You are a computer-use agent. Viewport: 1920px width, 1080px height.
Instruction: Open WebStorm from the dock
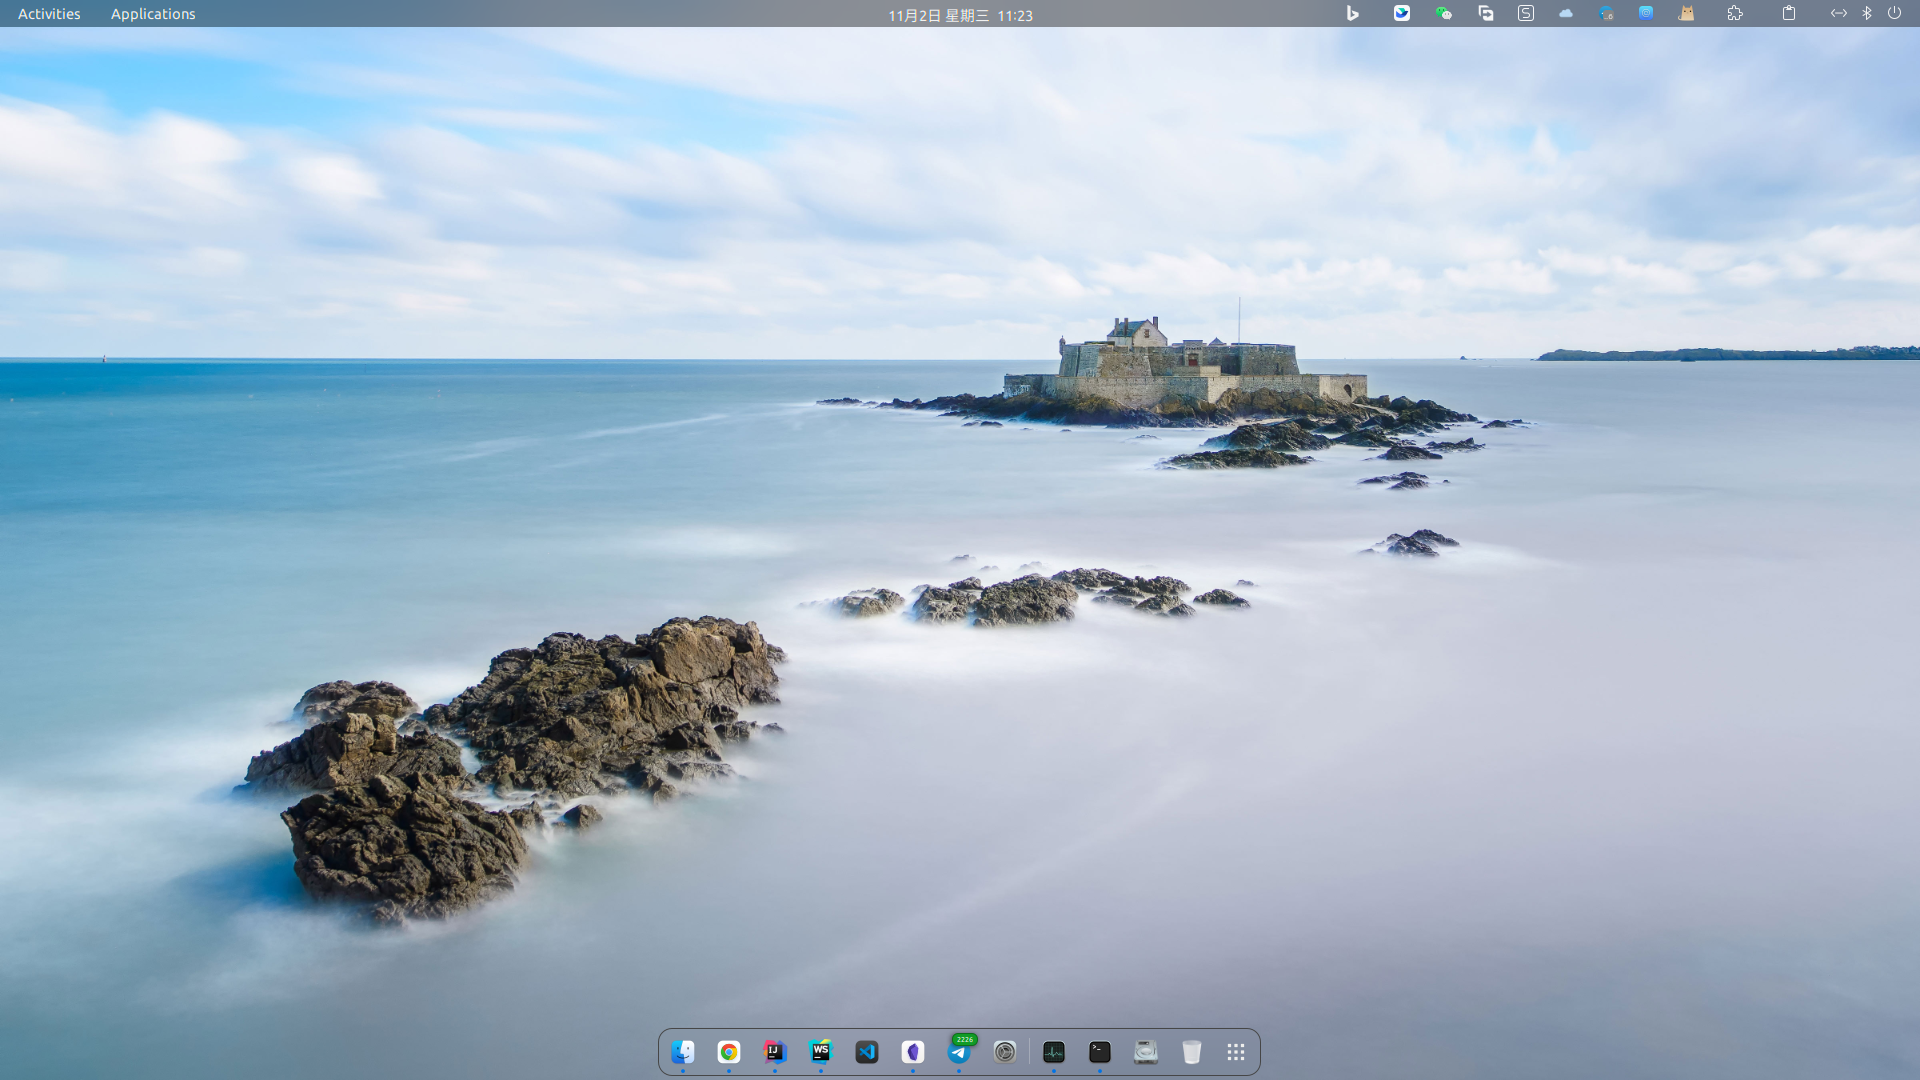(821, 1052)
